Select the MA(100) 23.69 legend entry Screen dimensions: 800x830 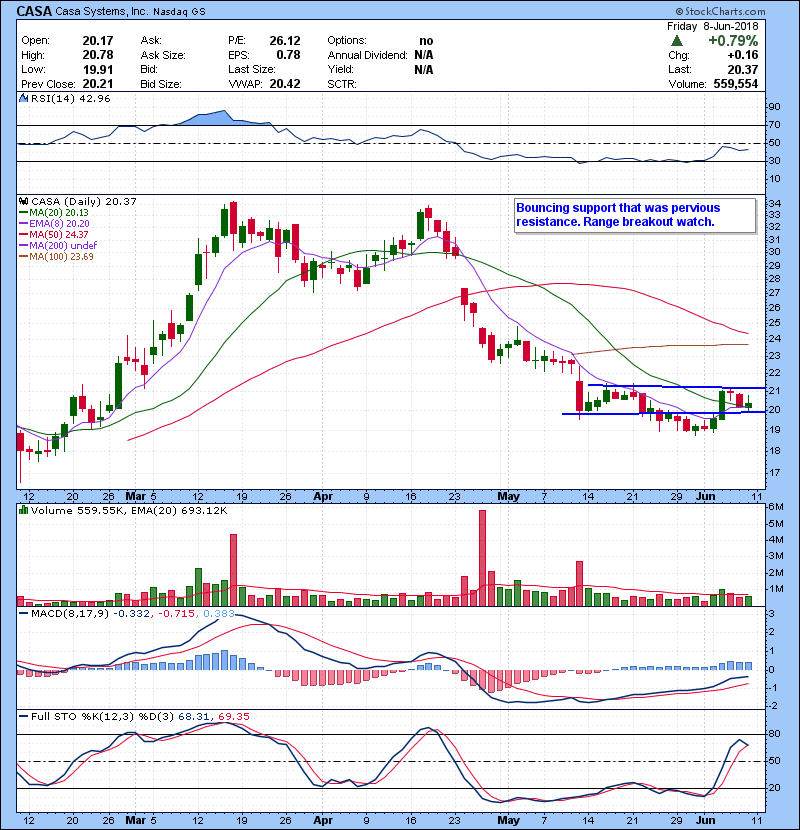click(56, 257)
